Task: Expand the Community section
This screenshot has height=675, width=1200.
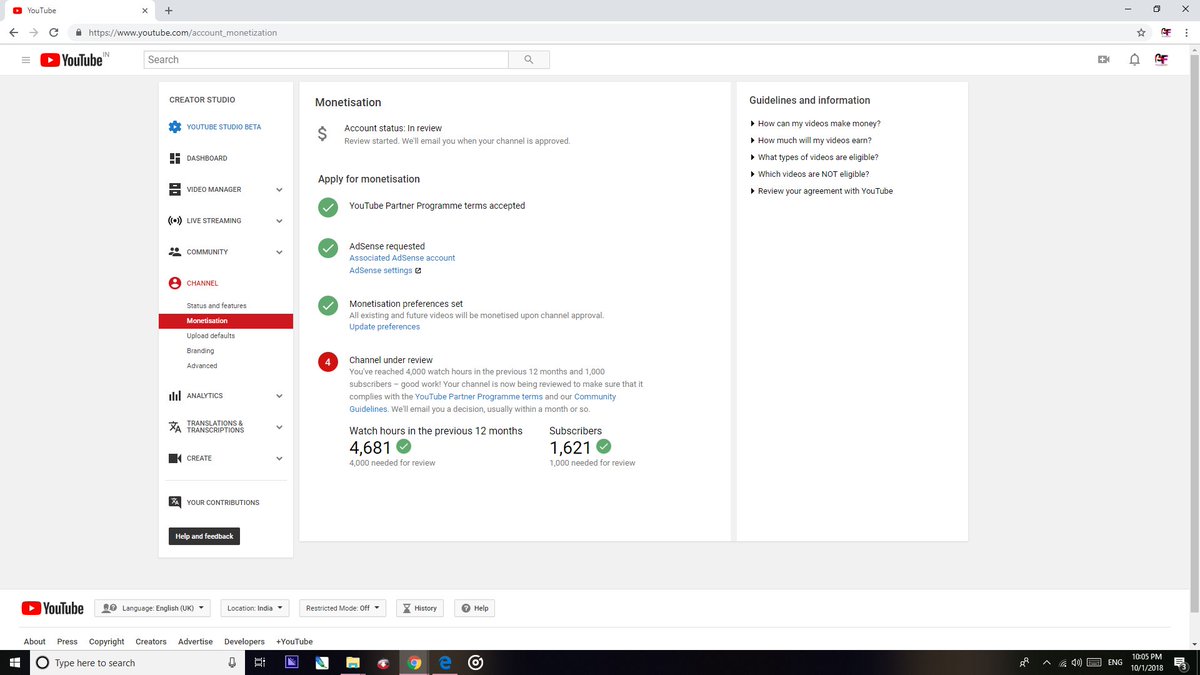Action: 279,252
